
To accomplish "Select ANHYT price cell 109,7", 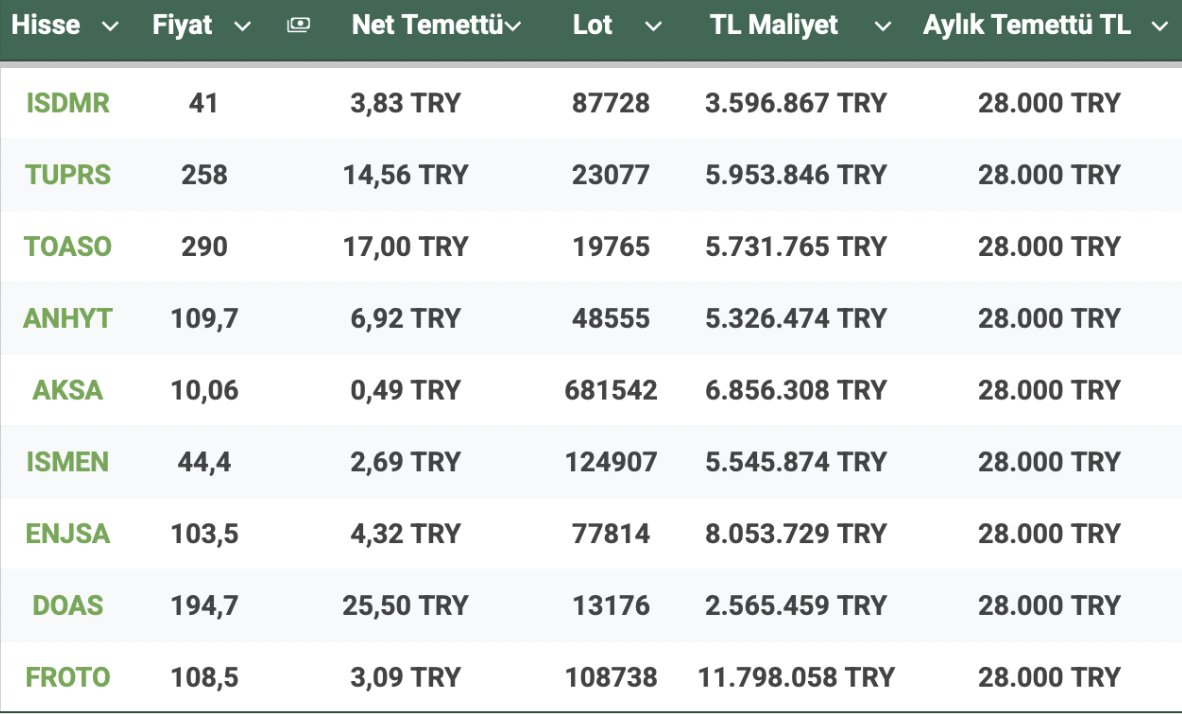I will coord(204,318).
